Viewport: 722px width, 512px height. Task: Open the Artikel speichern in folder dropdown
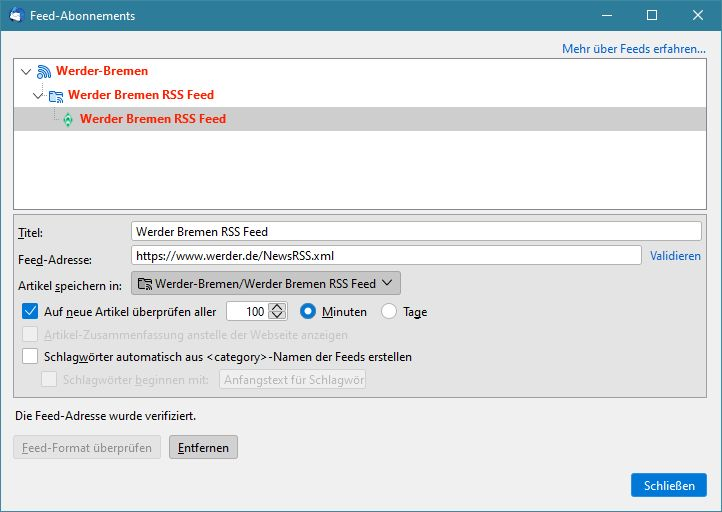click(x=266, y=283)
